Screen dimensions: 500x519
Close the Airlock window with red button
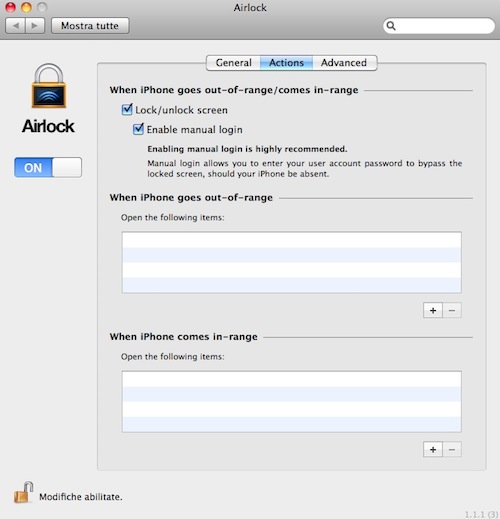point(11,7)
